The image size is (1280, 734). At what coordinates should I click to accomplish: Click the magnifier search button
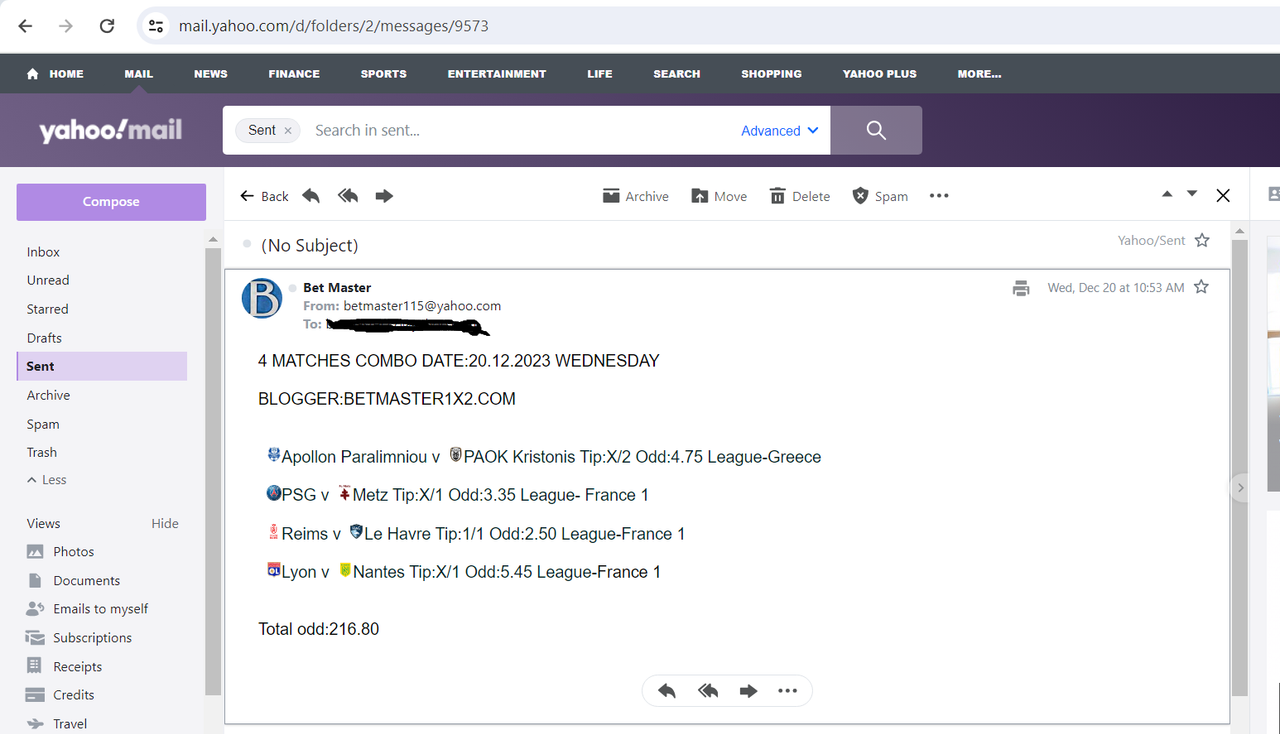click(876, 130)
